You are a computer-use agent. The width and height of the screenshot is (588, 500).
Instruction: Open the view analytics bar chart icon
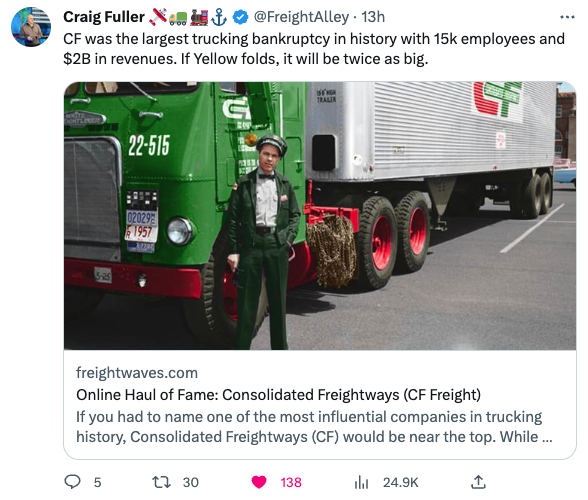click(362, 482)
